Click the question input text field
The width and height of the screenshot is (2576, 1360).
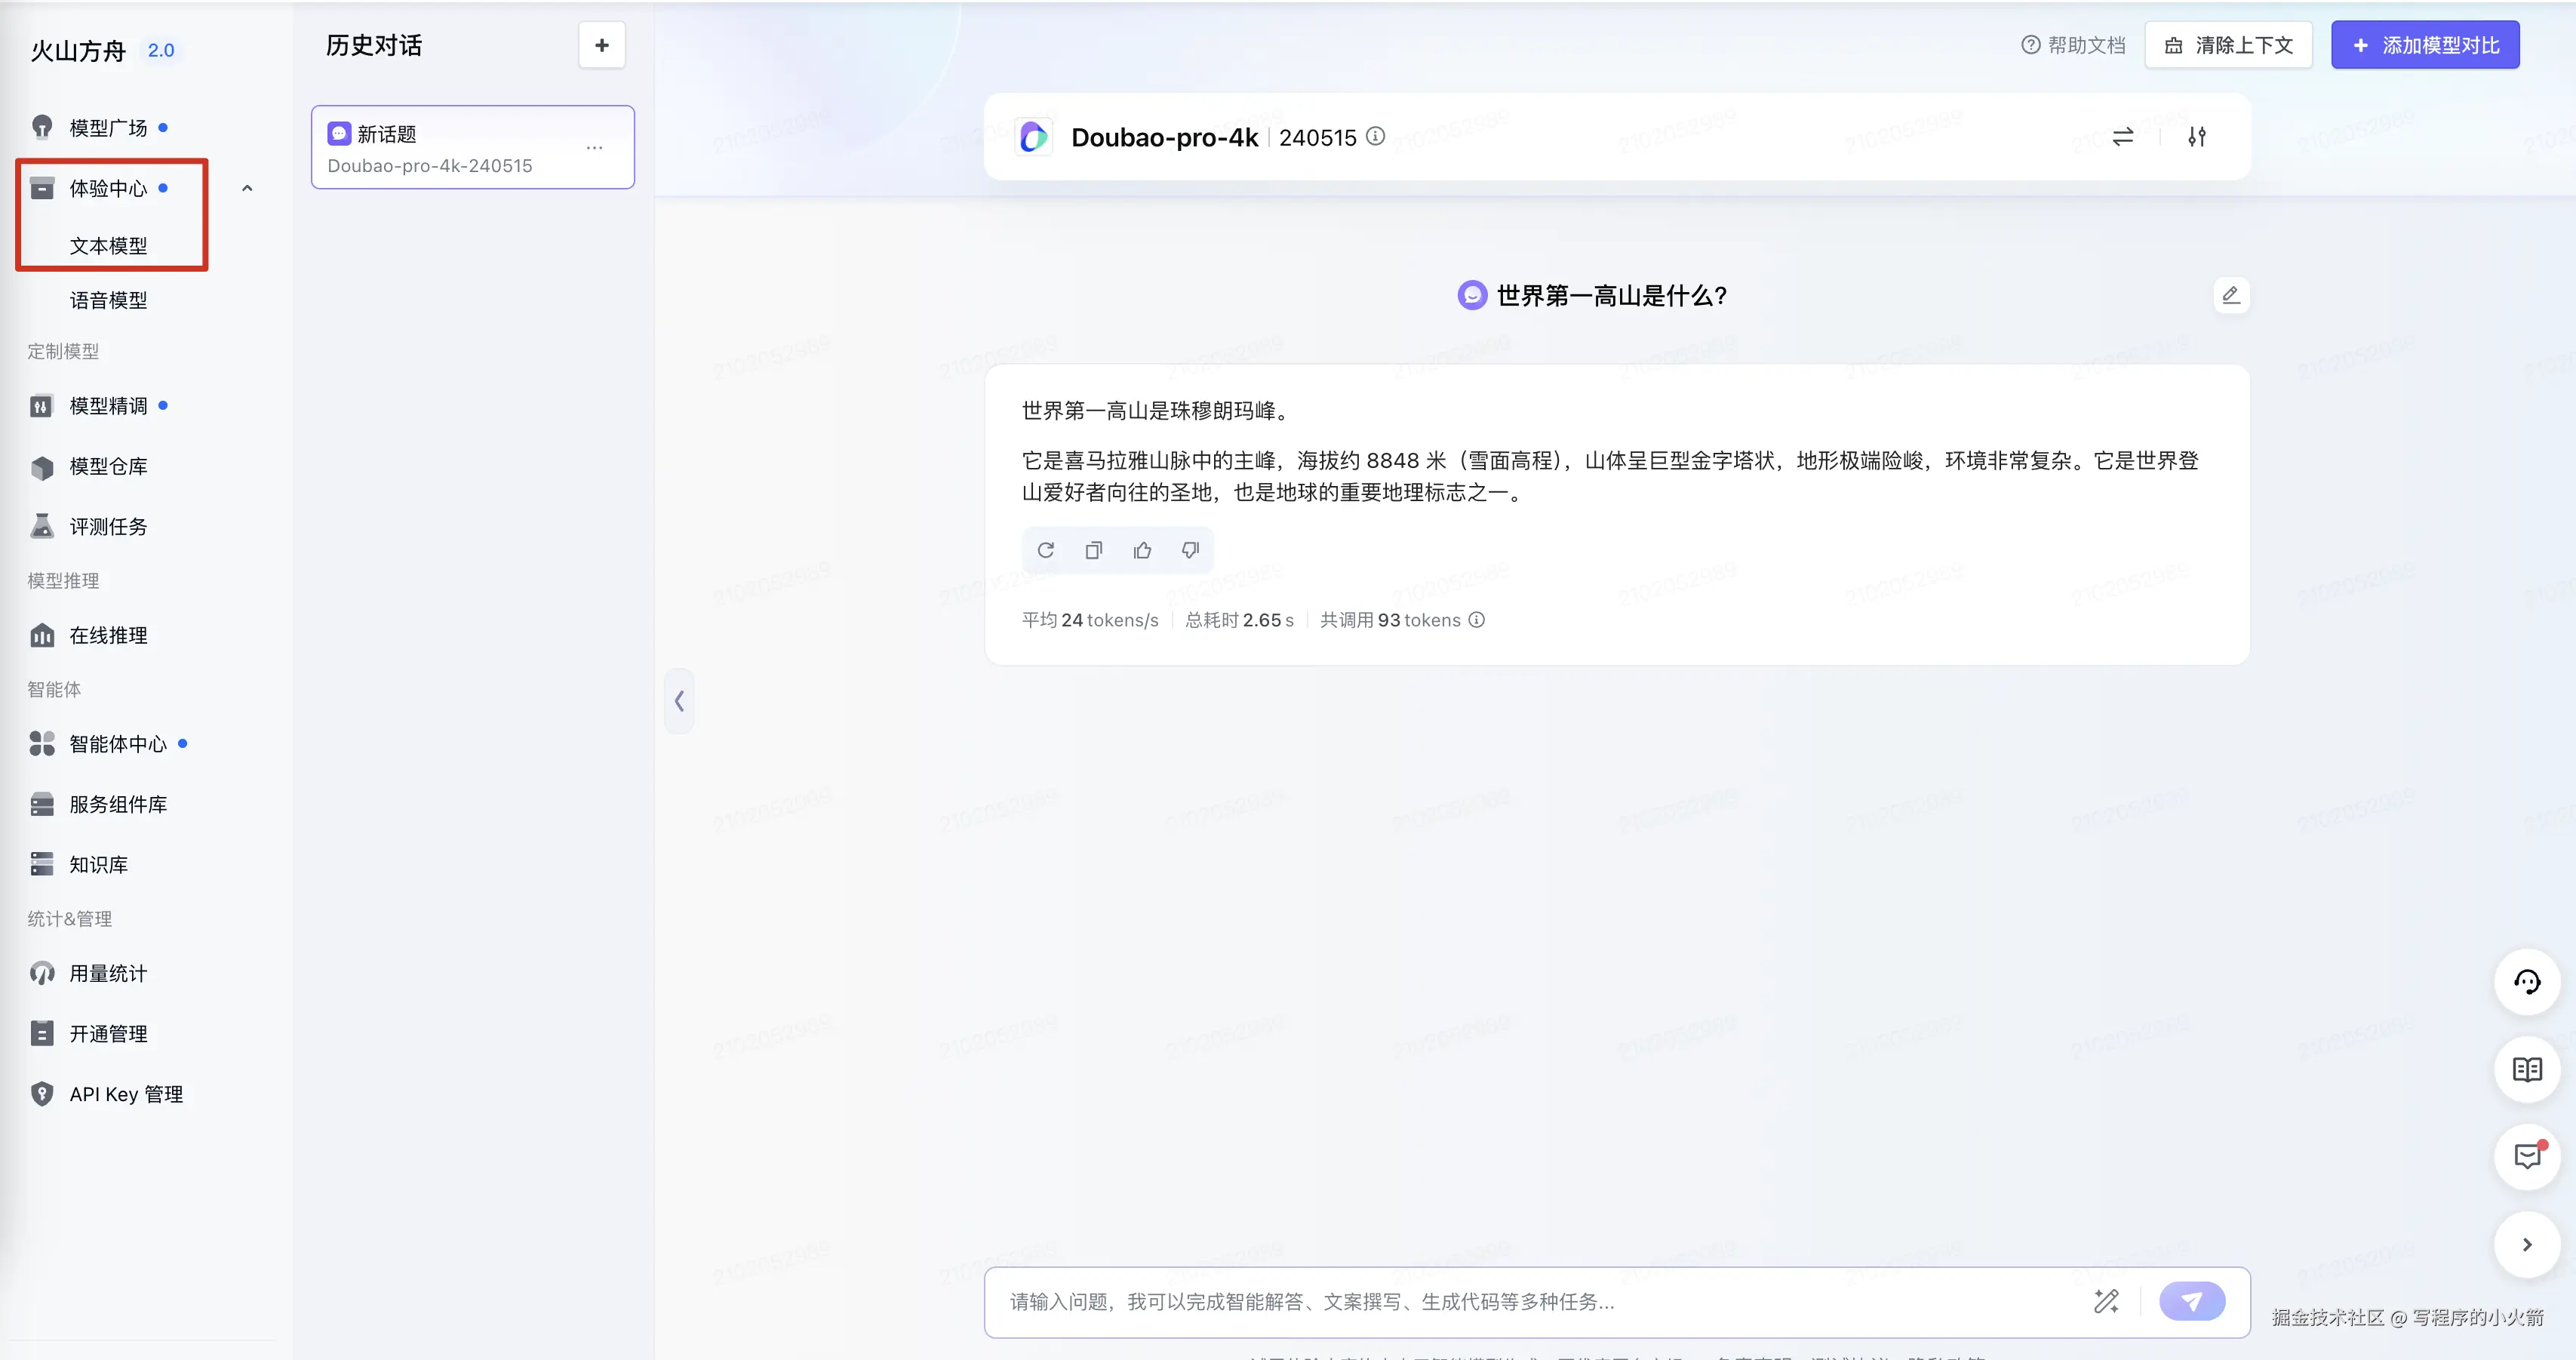[x=1540, y=1301]
